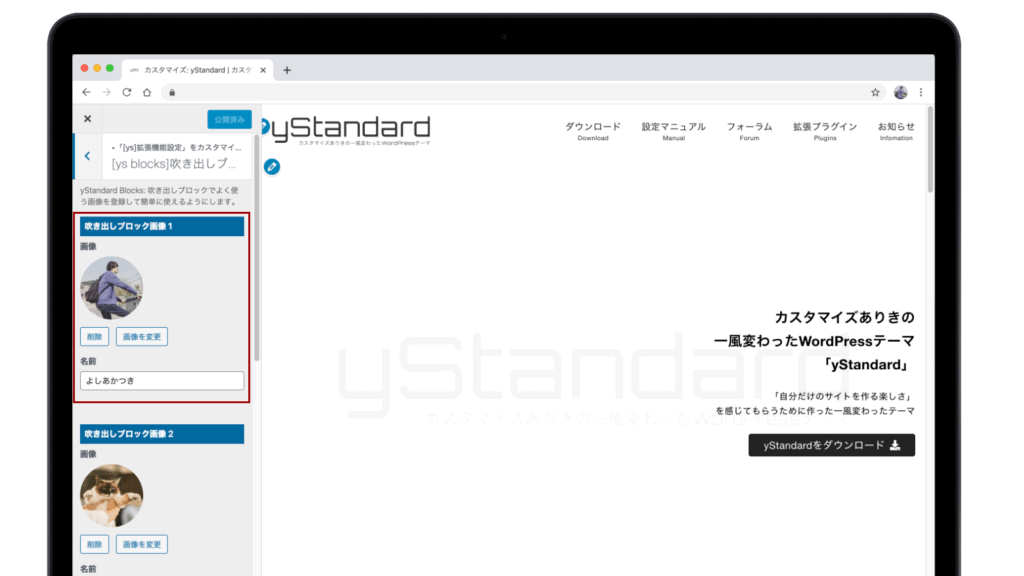Click the browser forward arrow

point(106,93)
